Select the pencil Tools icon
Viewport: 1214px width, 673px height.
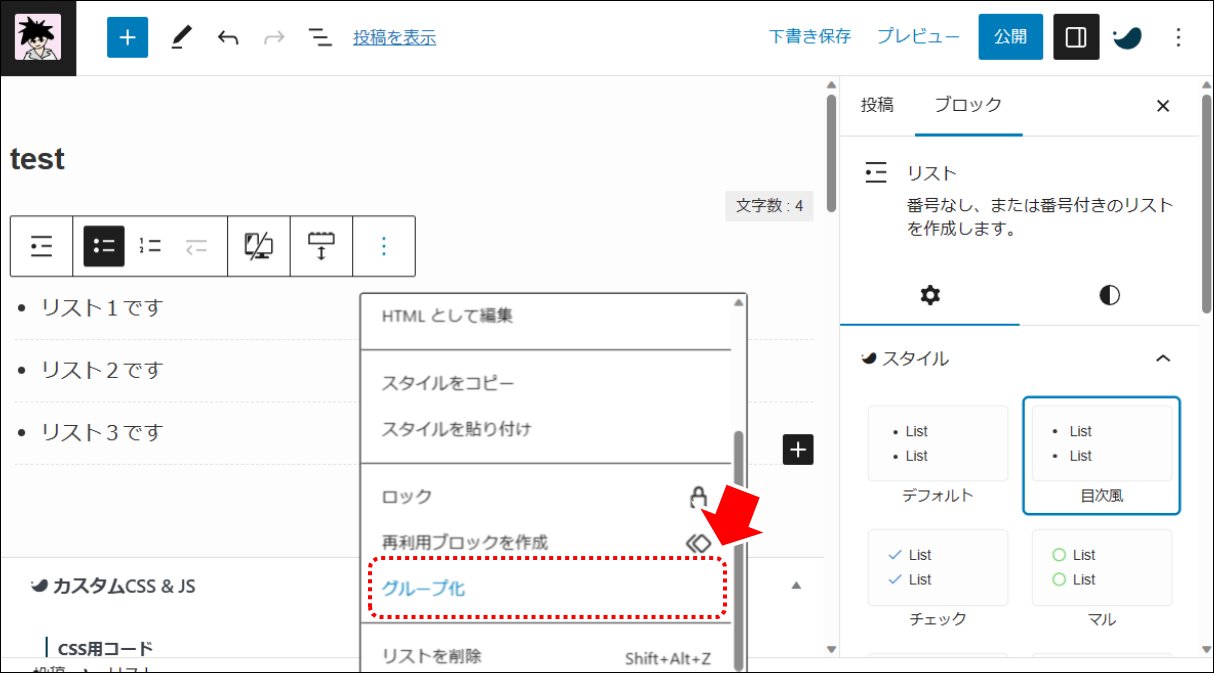[181, 38]
